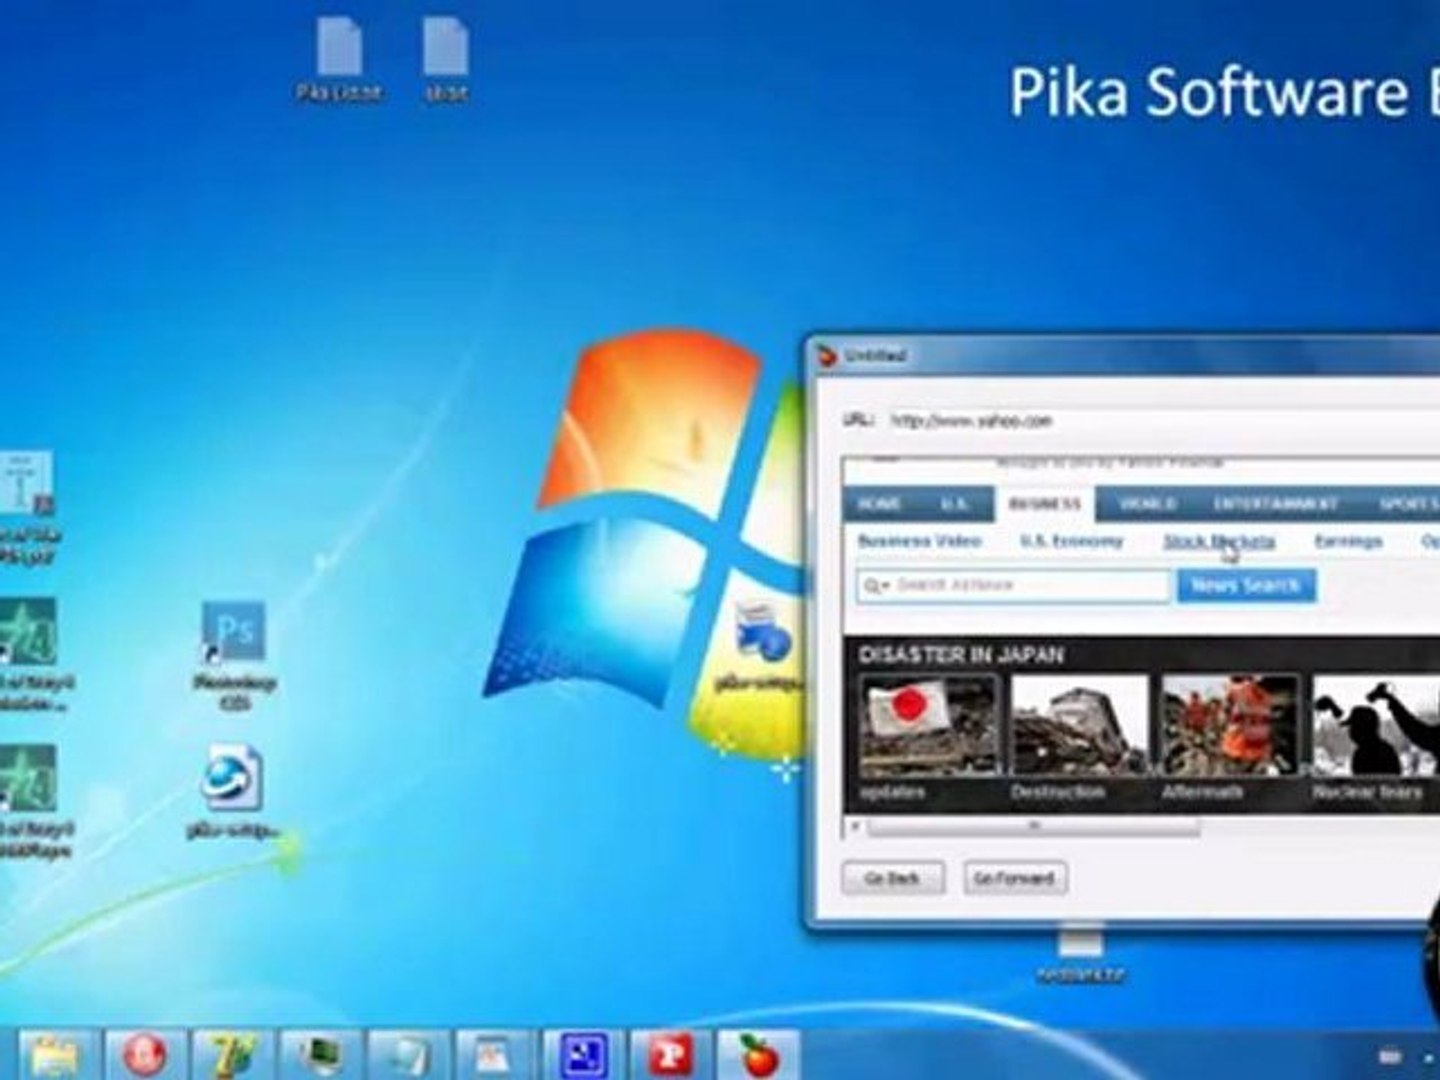Open the red round icon in the taskbar
This screenshot has height=1080, width=1440.
pyautogui.click(x=145, y=1054)
